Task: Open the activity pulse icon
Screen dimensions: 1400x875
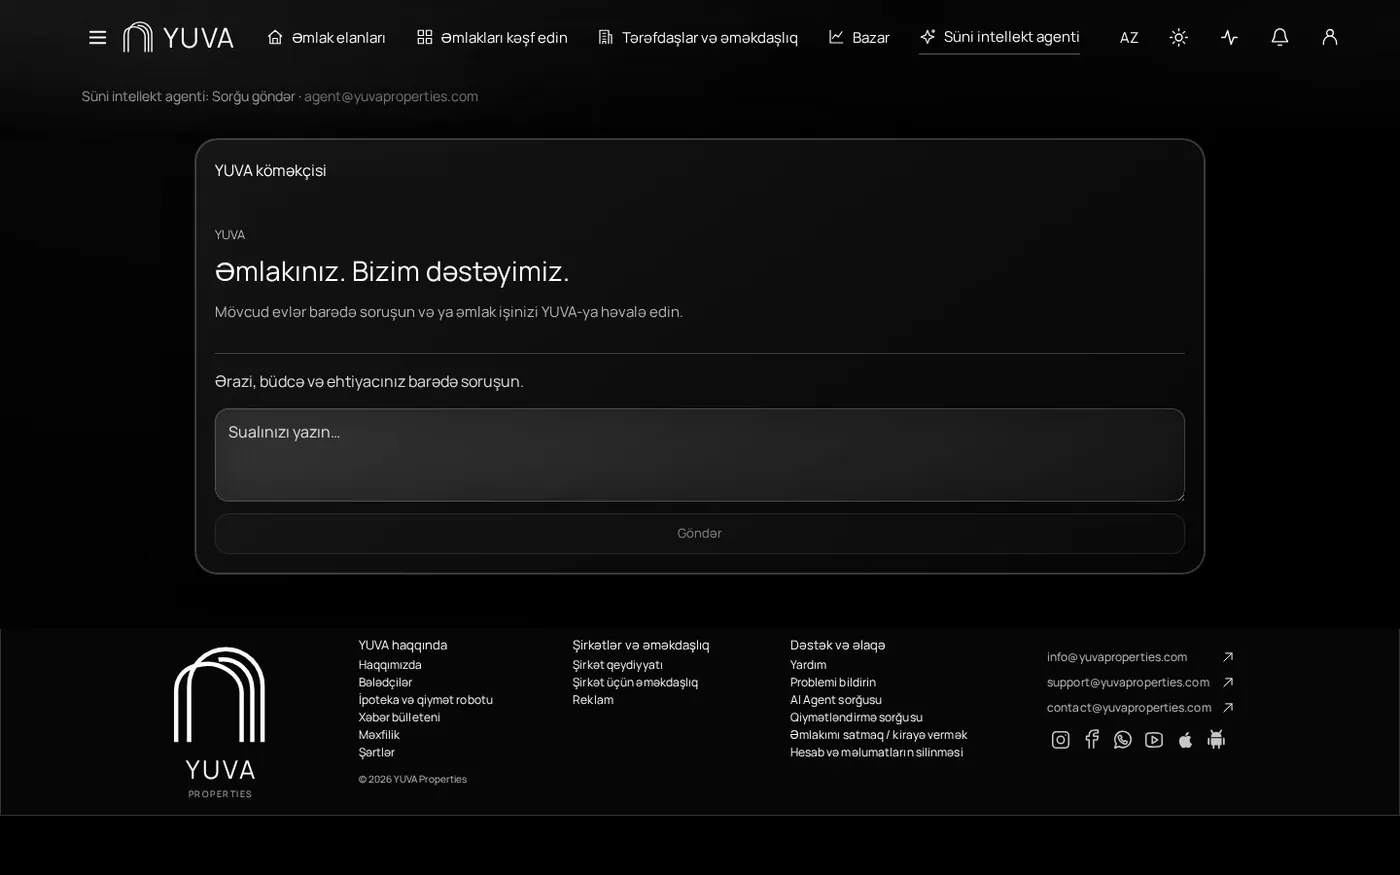Action: 1229,37
